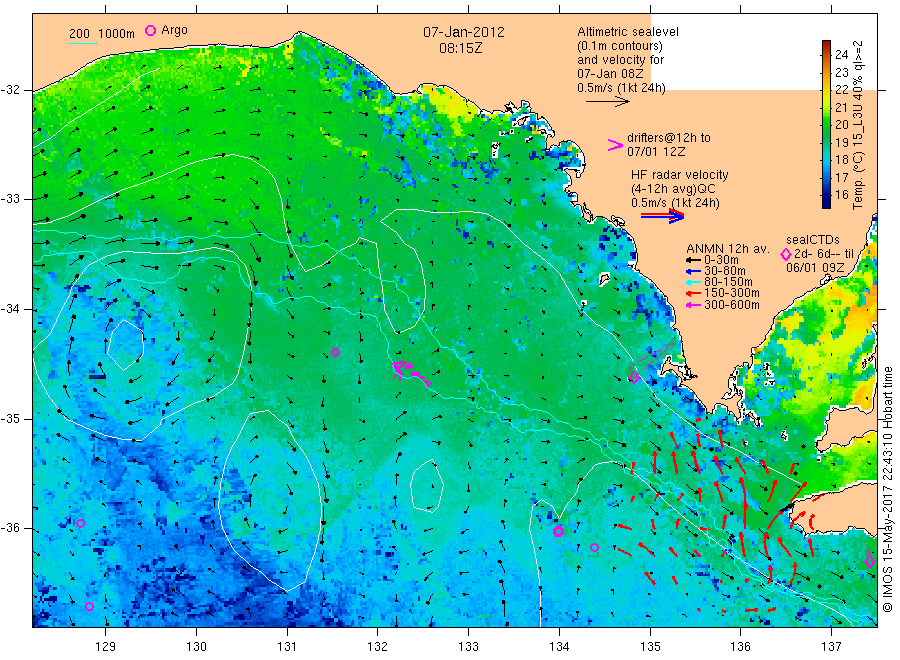Image resolution: width=900 pixels, height=660 pixels.
Task: Click the colour bar label '24'
Action: (841, 55)
